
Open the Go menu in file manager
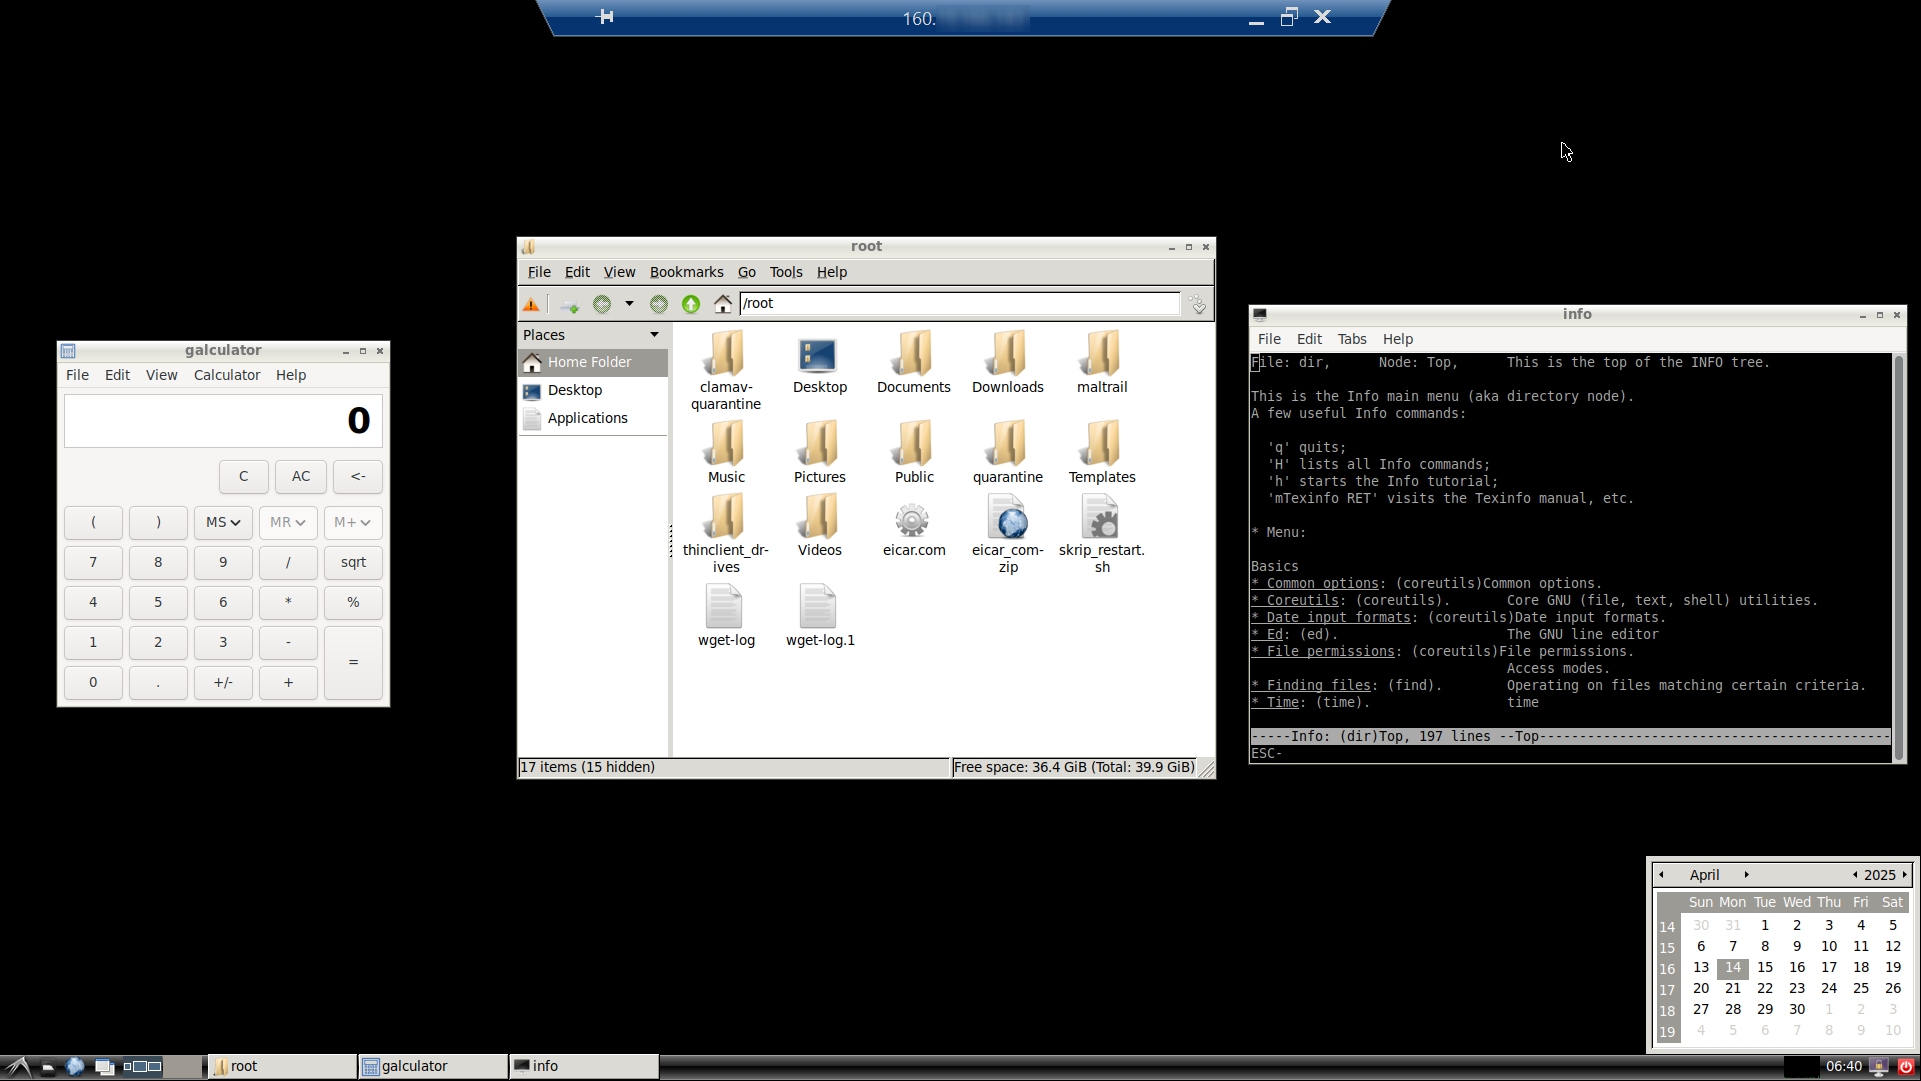click(747, 272)
